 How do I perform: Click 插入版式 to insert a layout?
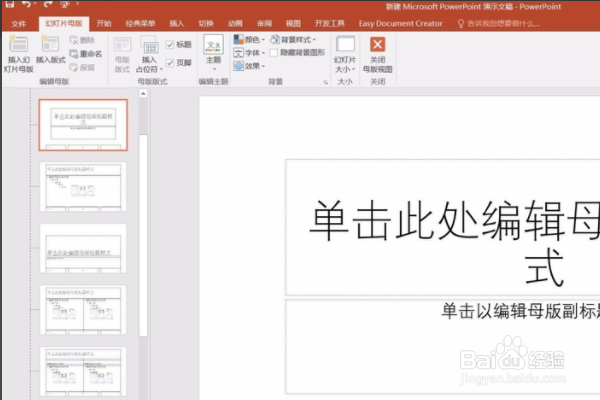51,50
